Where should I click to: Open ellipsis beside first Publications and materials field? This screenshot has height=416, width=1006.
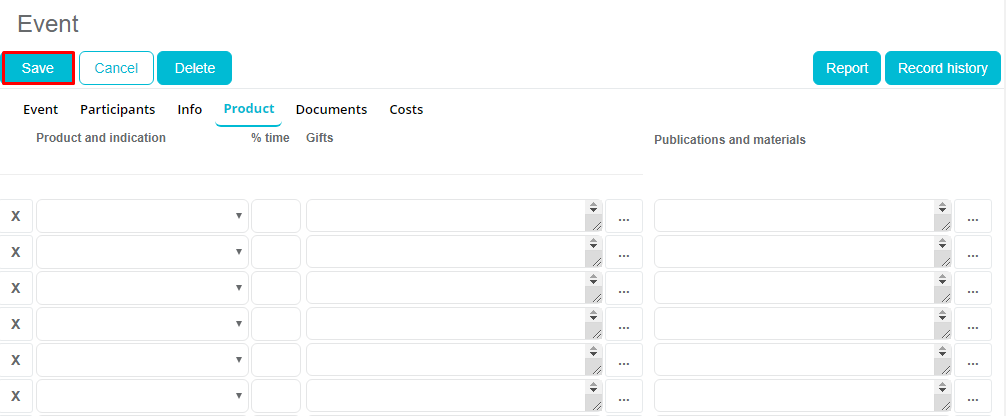coord(972,217)
